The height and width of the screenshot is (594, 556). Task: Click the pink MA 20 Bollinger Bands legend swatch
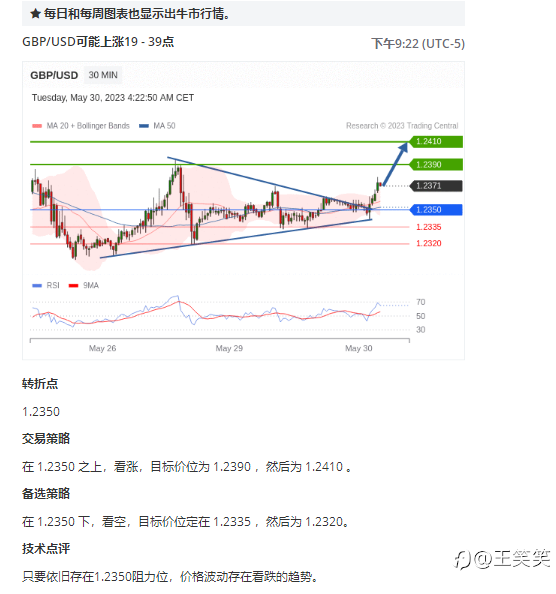coord(37,126)
